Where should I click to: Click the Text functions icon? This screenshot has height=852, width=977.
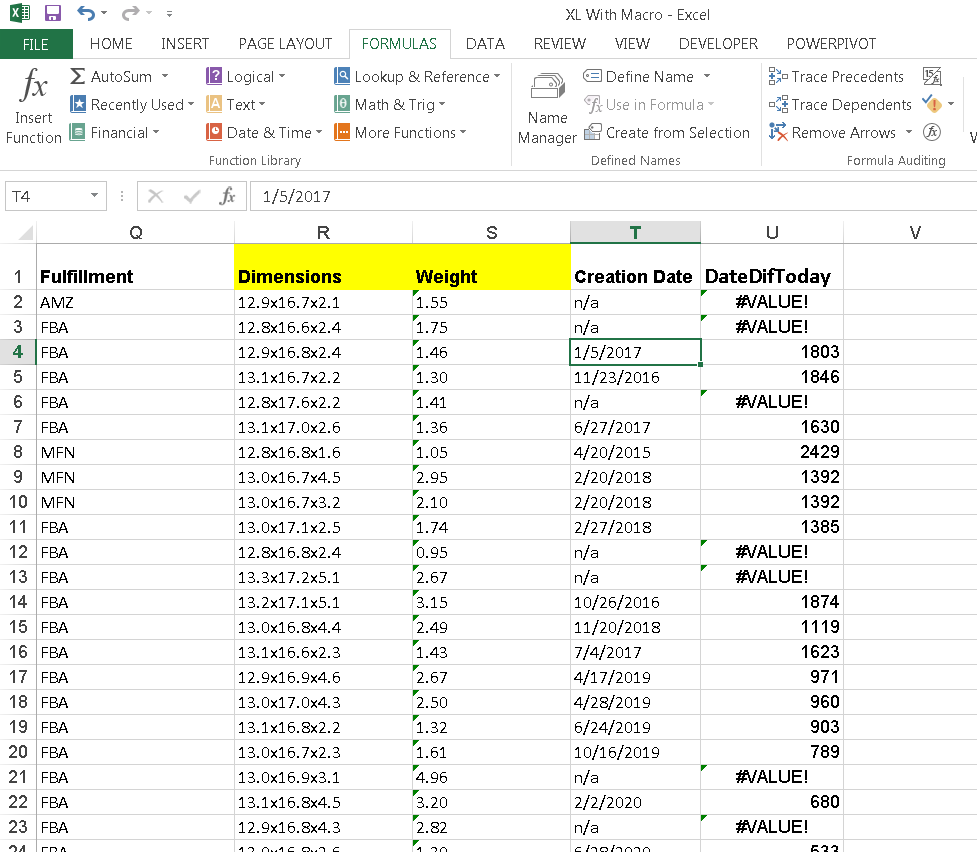click(x=214, y=104)
